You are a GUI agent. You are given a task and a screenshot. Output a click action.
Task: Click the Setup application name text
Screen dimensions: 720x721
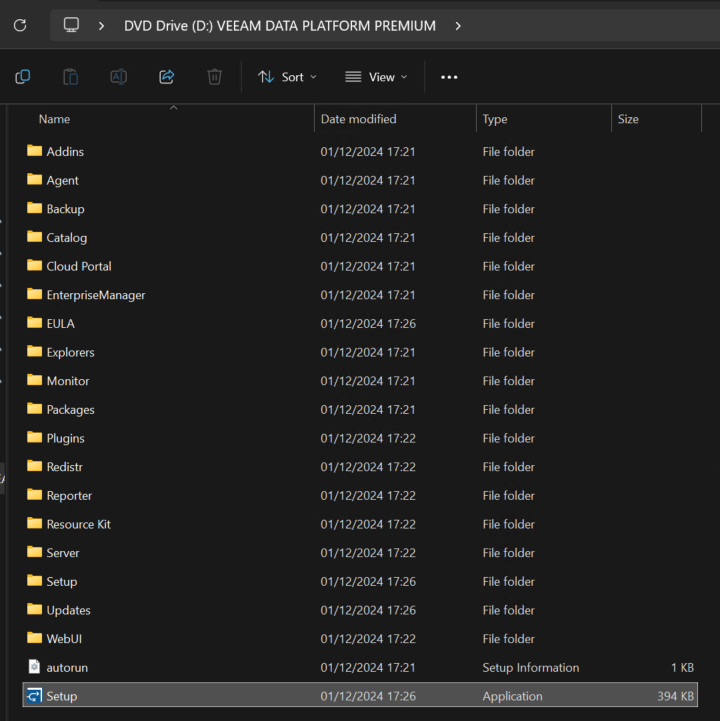[62, 696]
